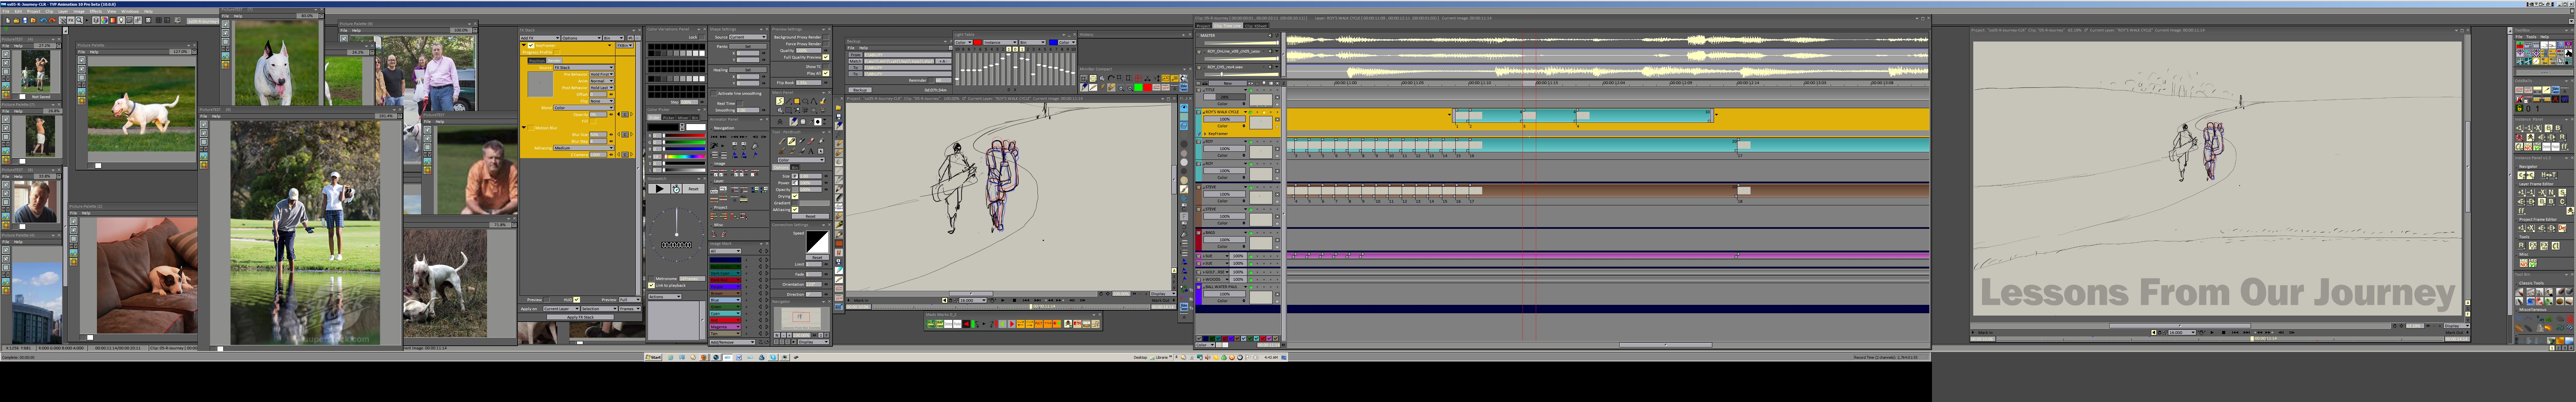This screenshot has width=2576, height=402.
Task: Open File menu of the Backup panel
Action: 851,48
